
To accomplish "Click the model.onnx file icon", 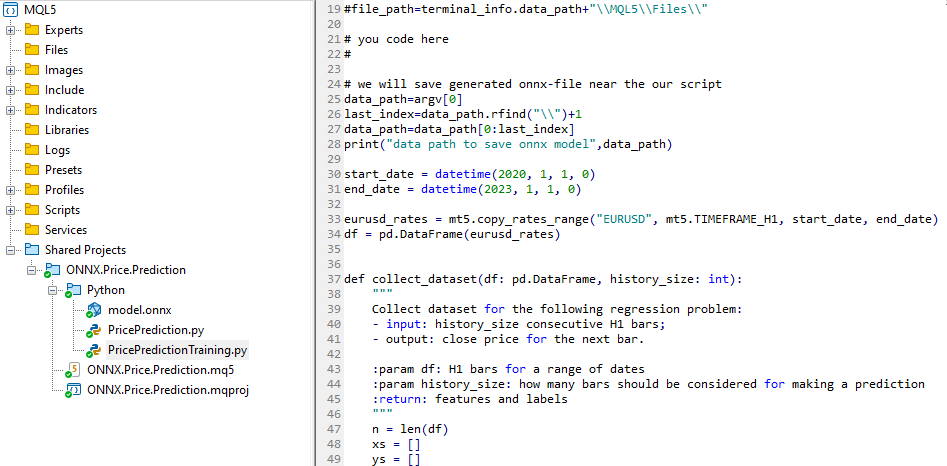I will (x=95, y=310).
